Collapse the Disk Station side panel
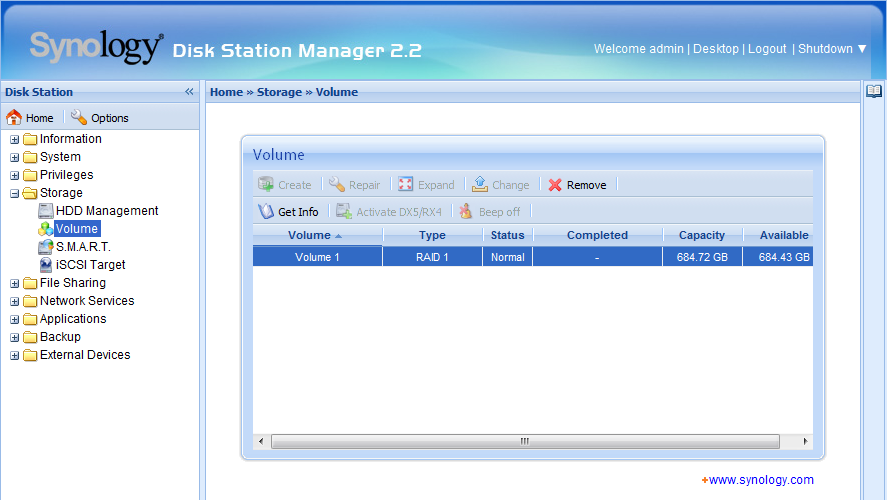 [189, 92]
